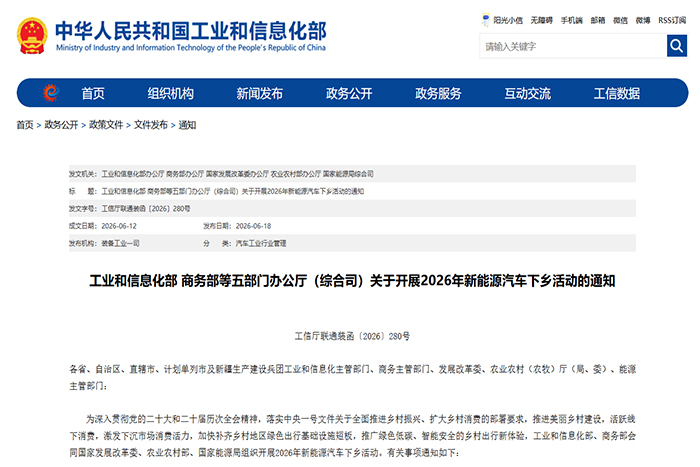Click into the 请输入关键字 search field
The image size is (700, 467).
[573, 46]
